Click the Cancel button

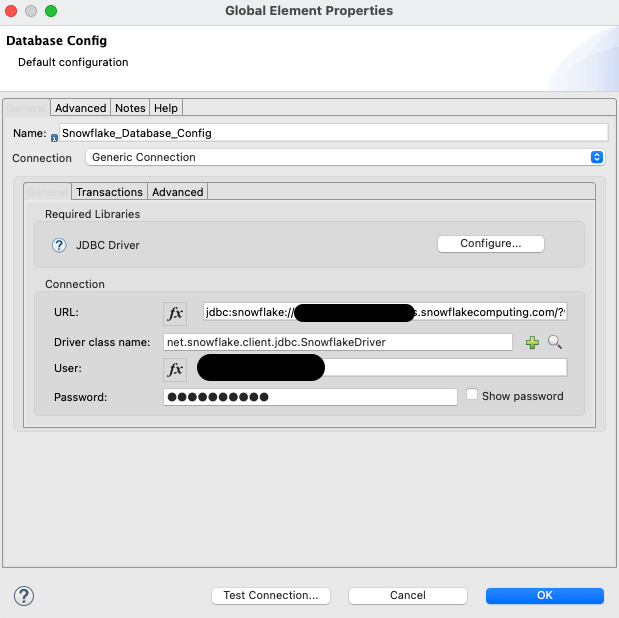point(408,595)
